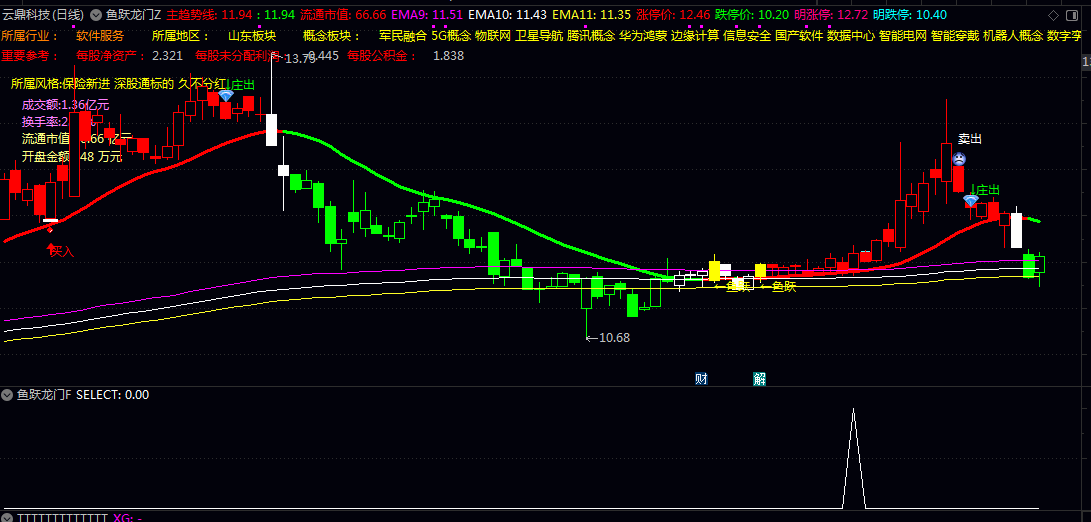Screen dimensions: 1091x522
Task: Click the 主趋势线 11.94 value
Action: pos(210,15)
